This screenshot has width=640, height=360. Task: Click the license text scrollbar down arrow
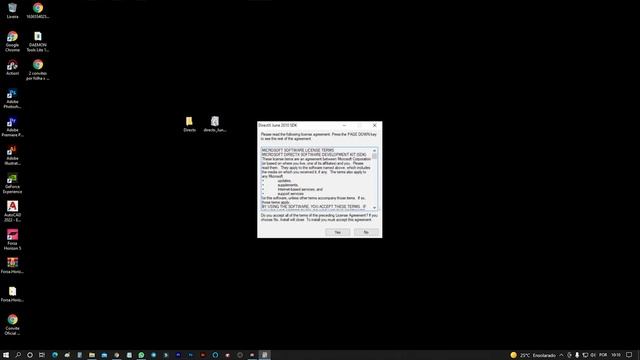(x=374, y=208)
